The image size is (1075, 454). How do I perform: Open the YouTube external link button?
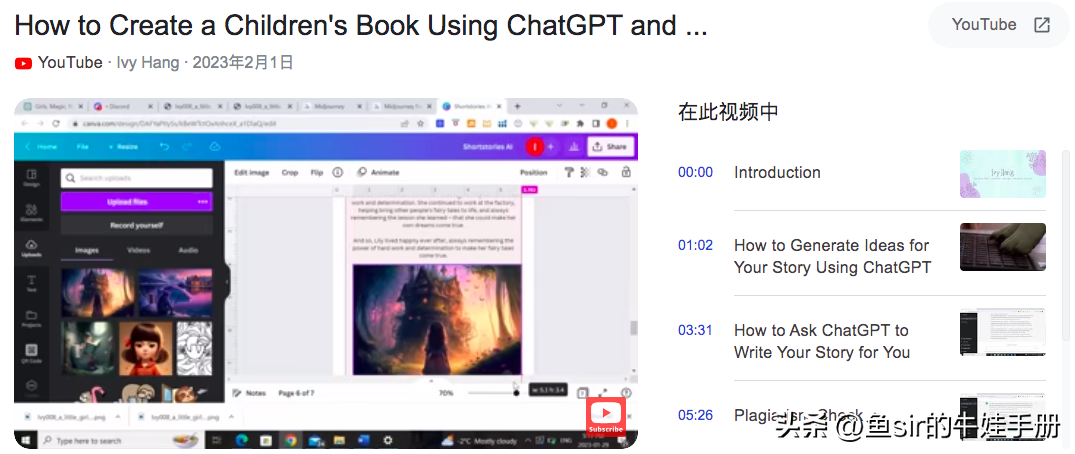click(1000, 25)
